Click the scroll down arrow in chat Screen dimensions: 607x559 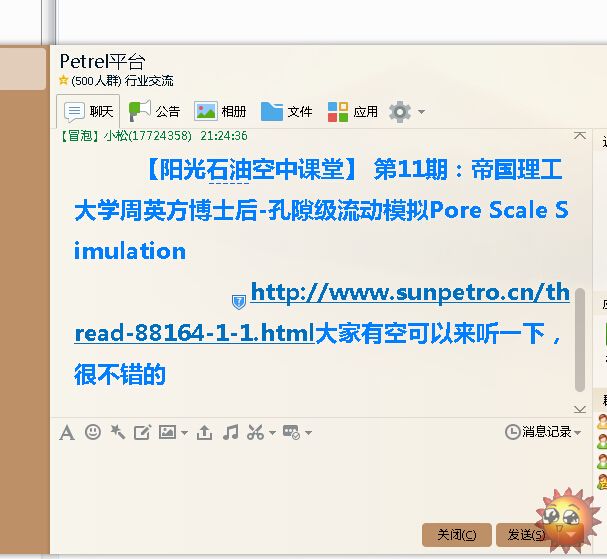point(580,409)
